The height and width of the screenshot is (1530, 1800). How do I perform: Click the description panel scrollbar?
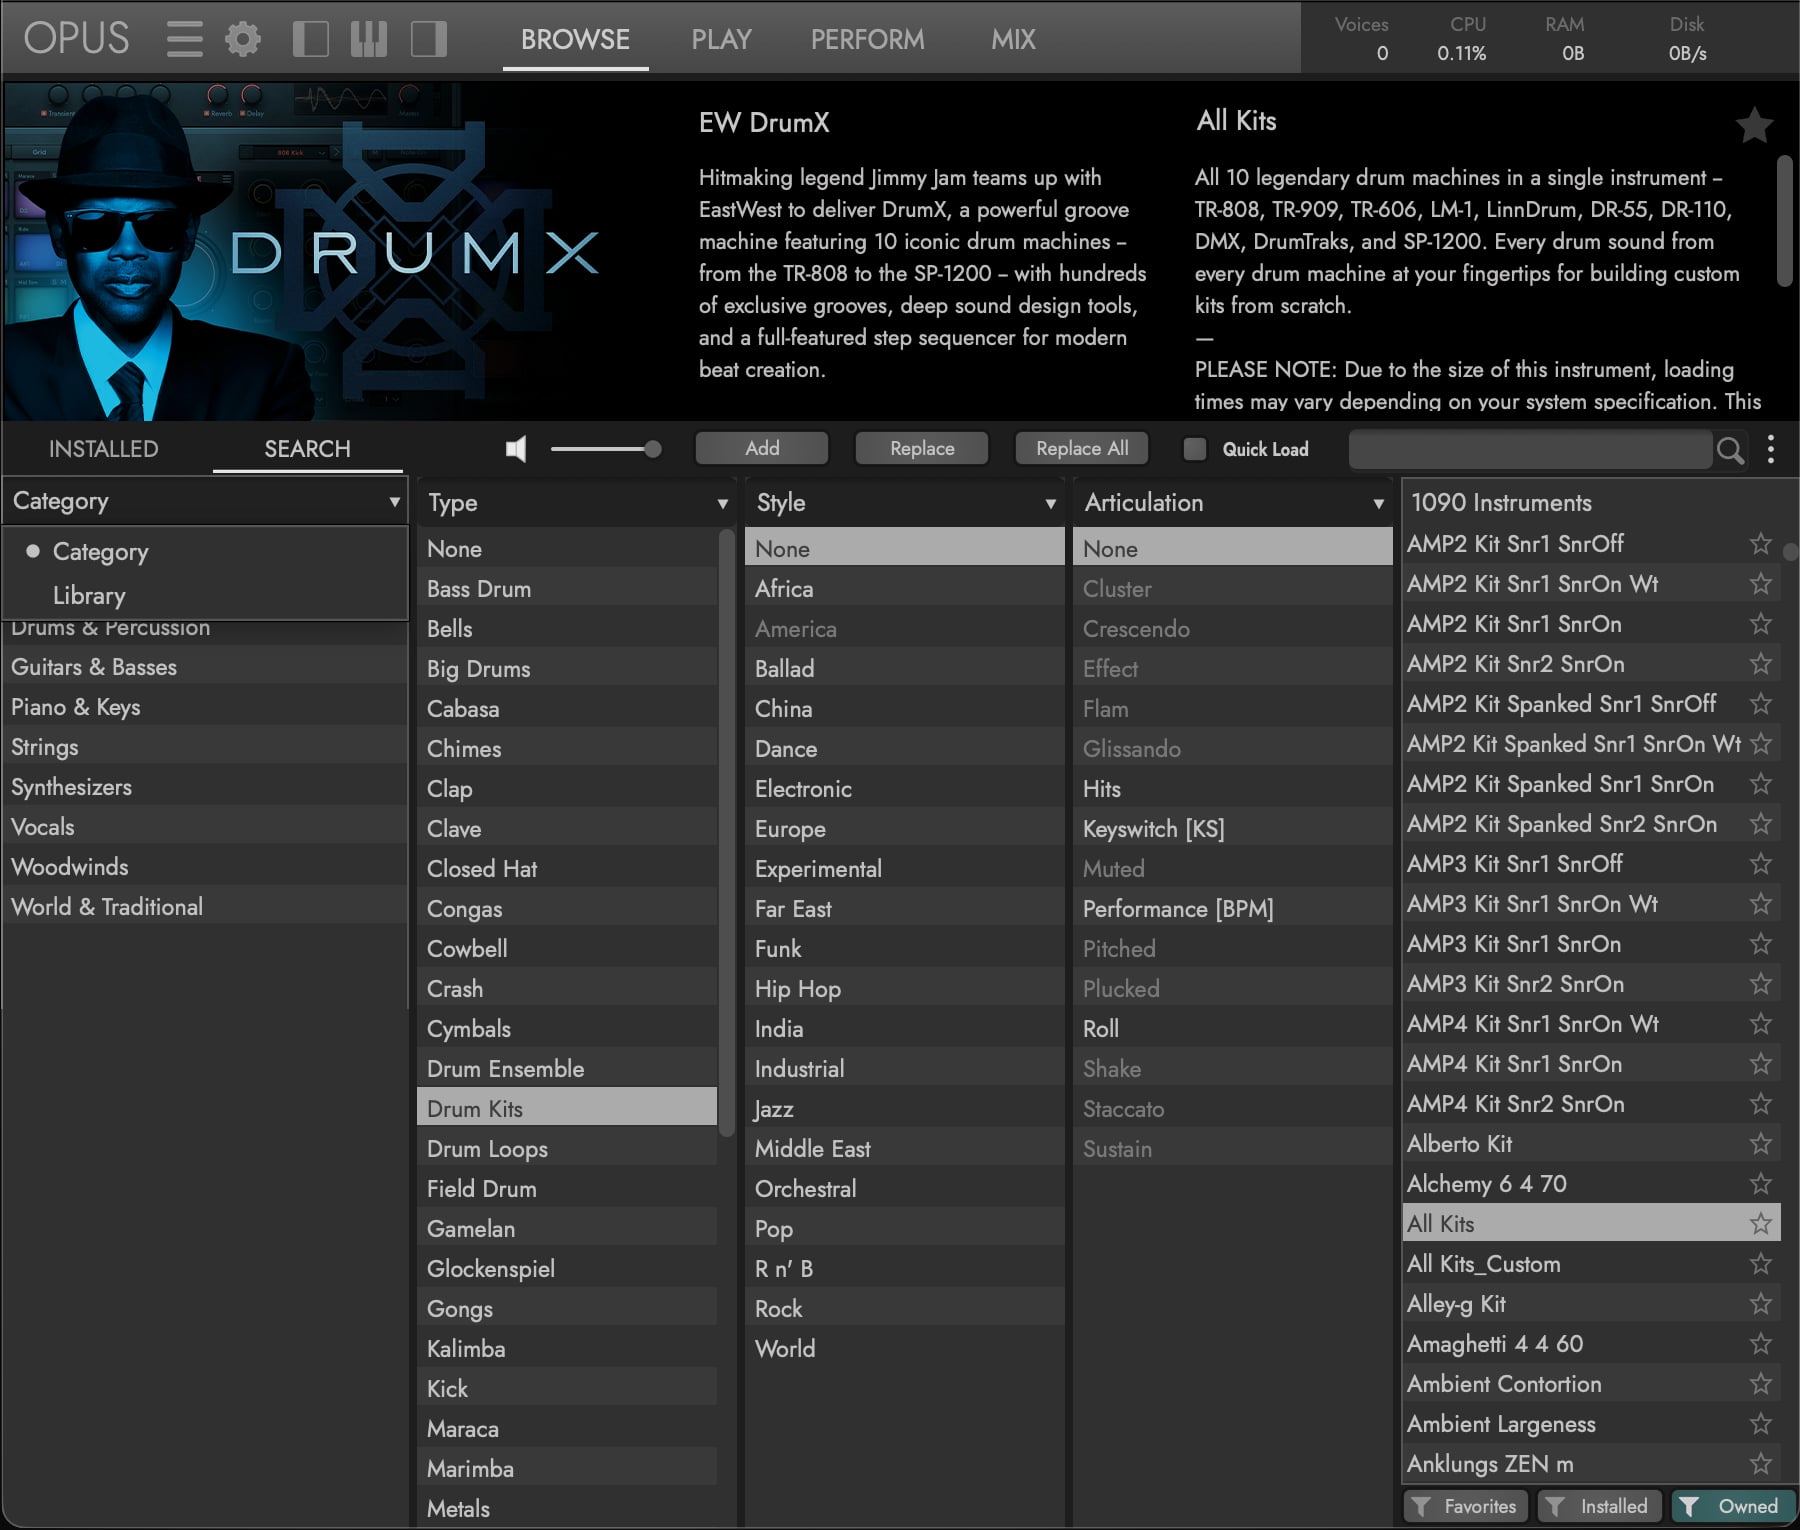coord(1784,220)
